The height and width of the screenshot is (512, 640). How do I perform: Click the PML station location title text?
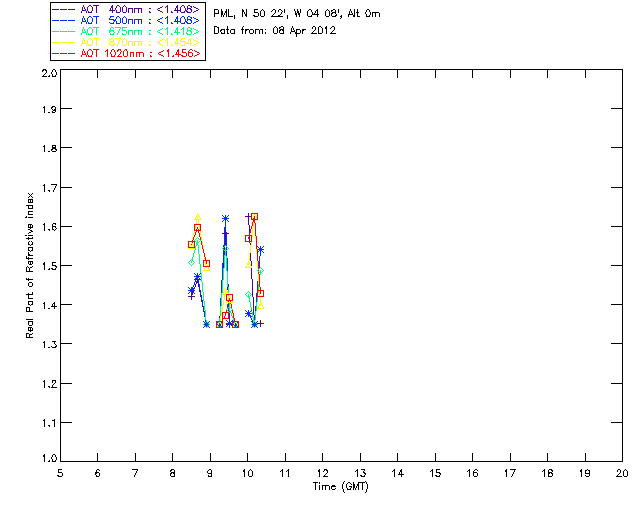297,13
